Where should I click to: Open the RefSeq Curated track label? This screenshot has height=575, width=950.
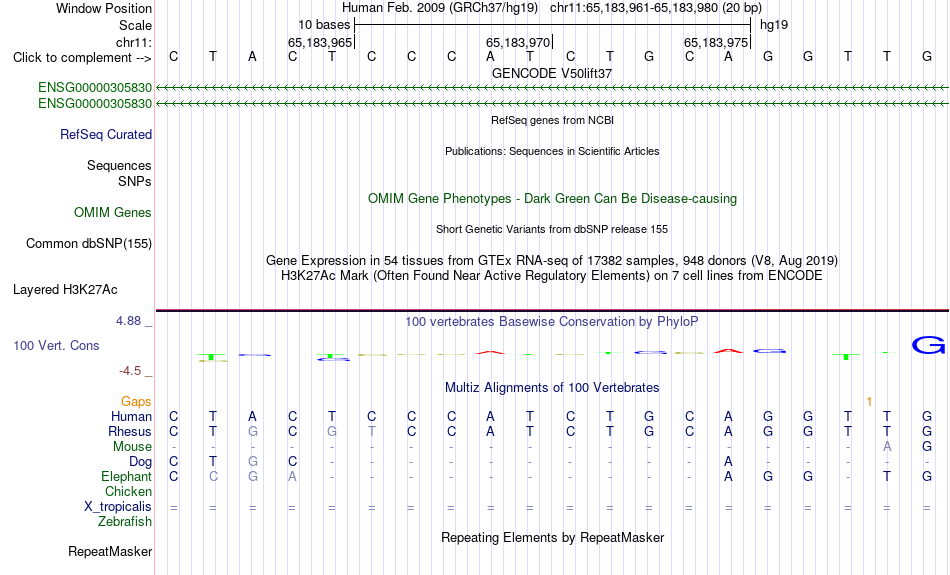click(x=106, y=135)
